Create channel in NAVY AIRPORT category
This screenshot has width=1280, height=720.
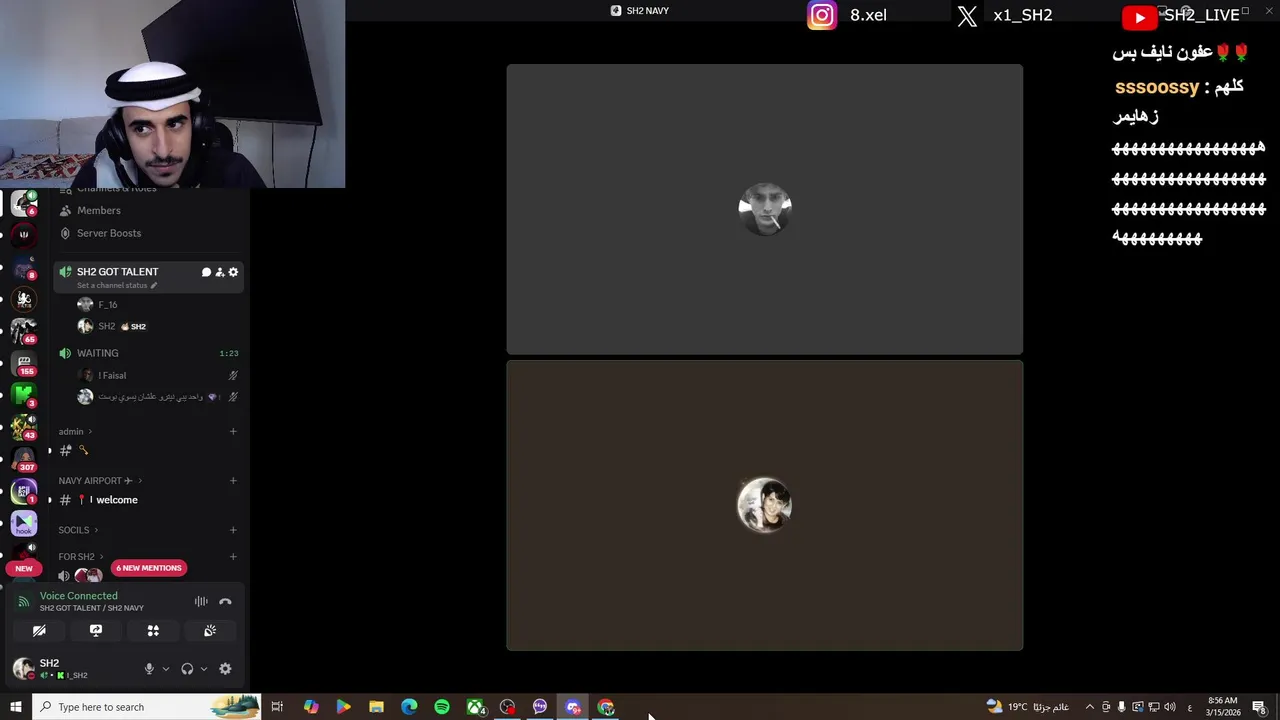(x=233, y=481)
